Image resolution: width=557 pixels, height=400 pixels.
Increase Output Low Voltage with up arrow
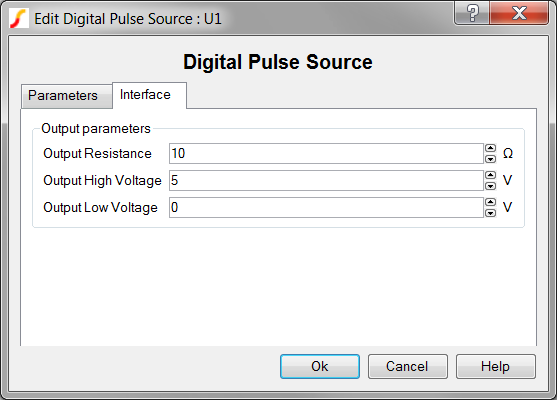491,202
